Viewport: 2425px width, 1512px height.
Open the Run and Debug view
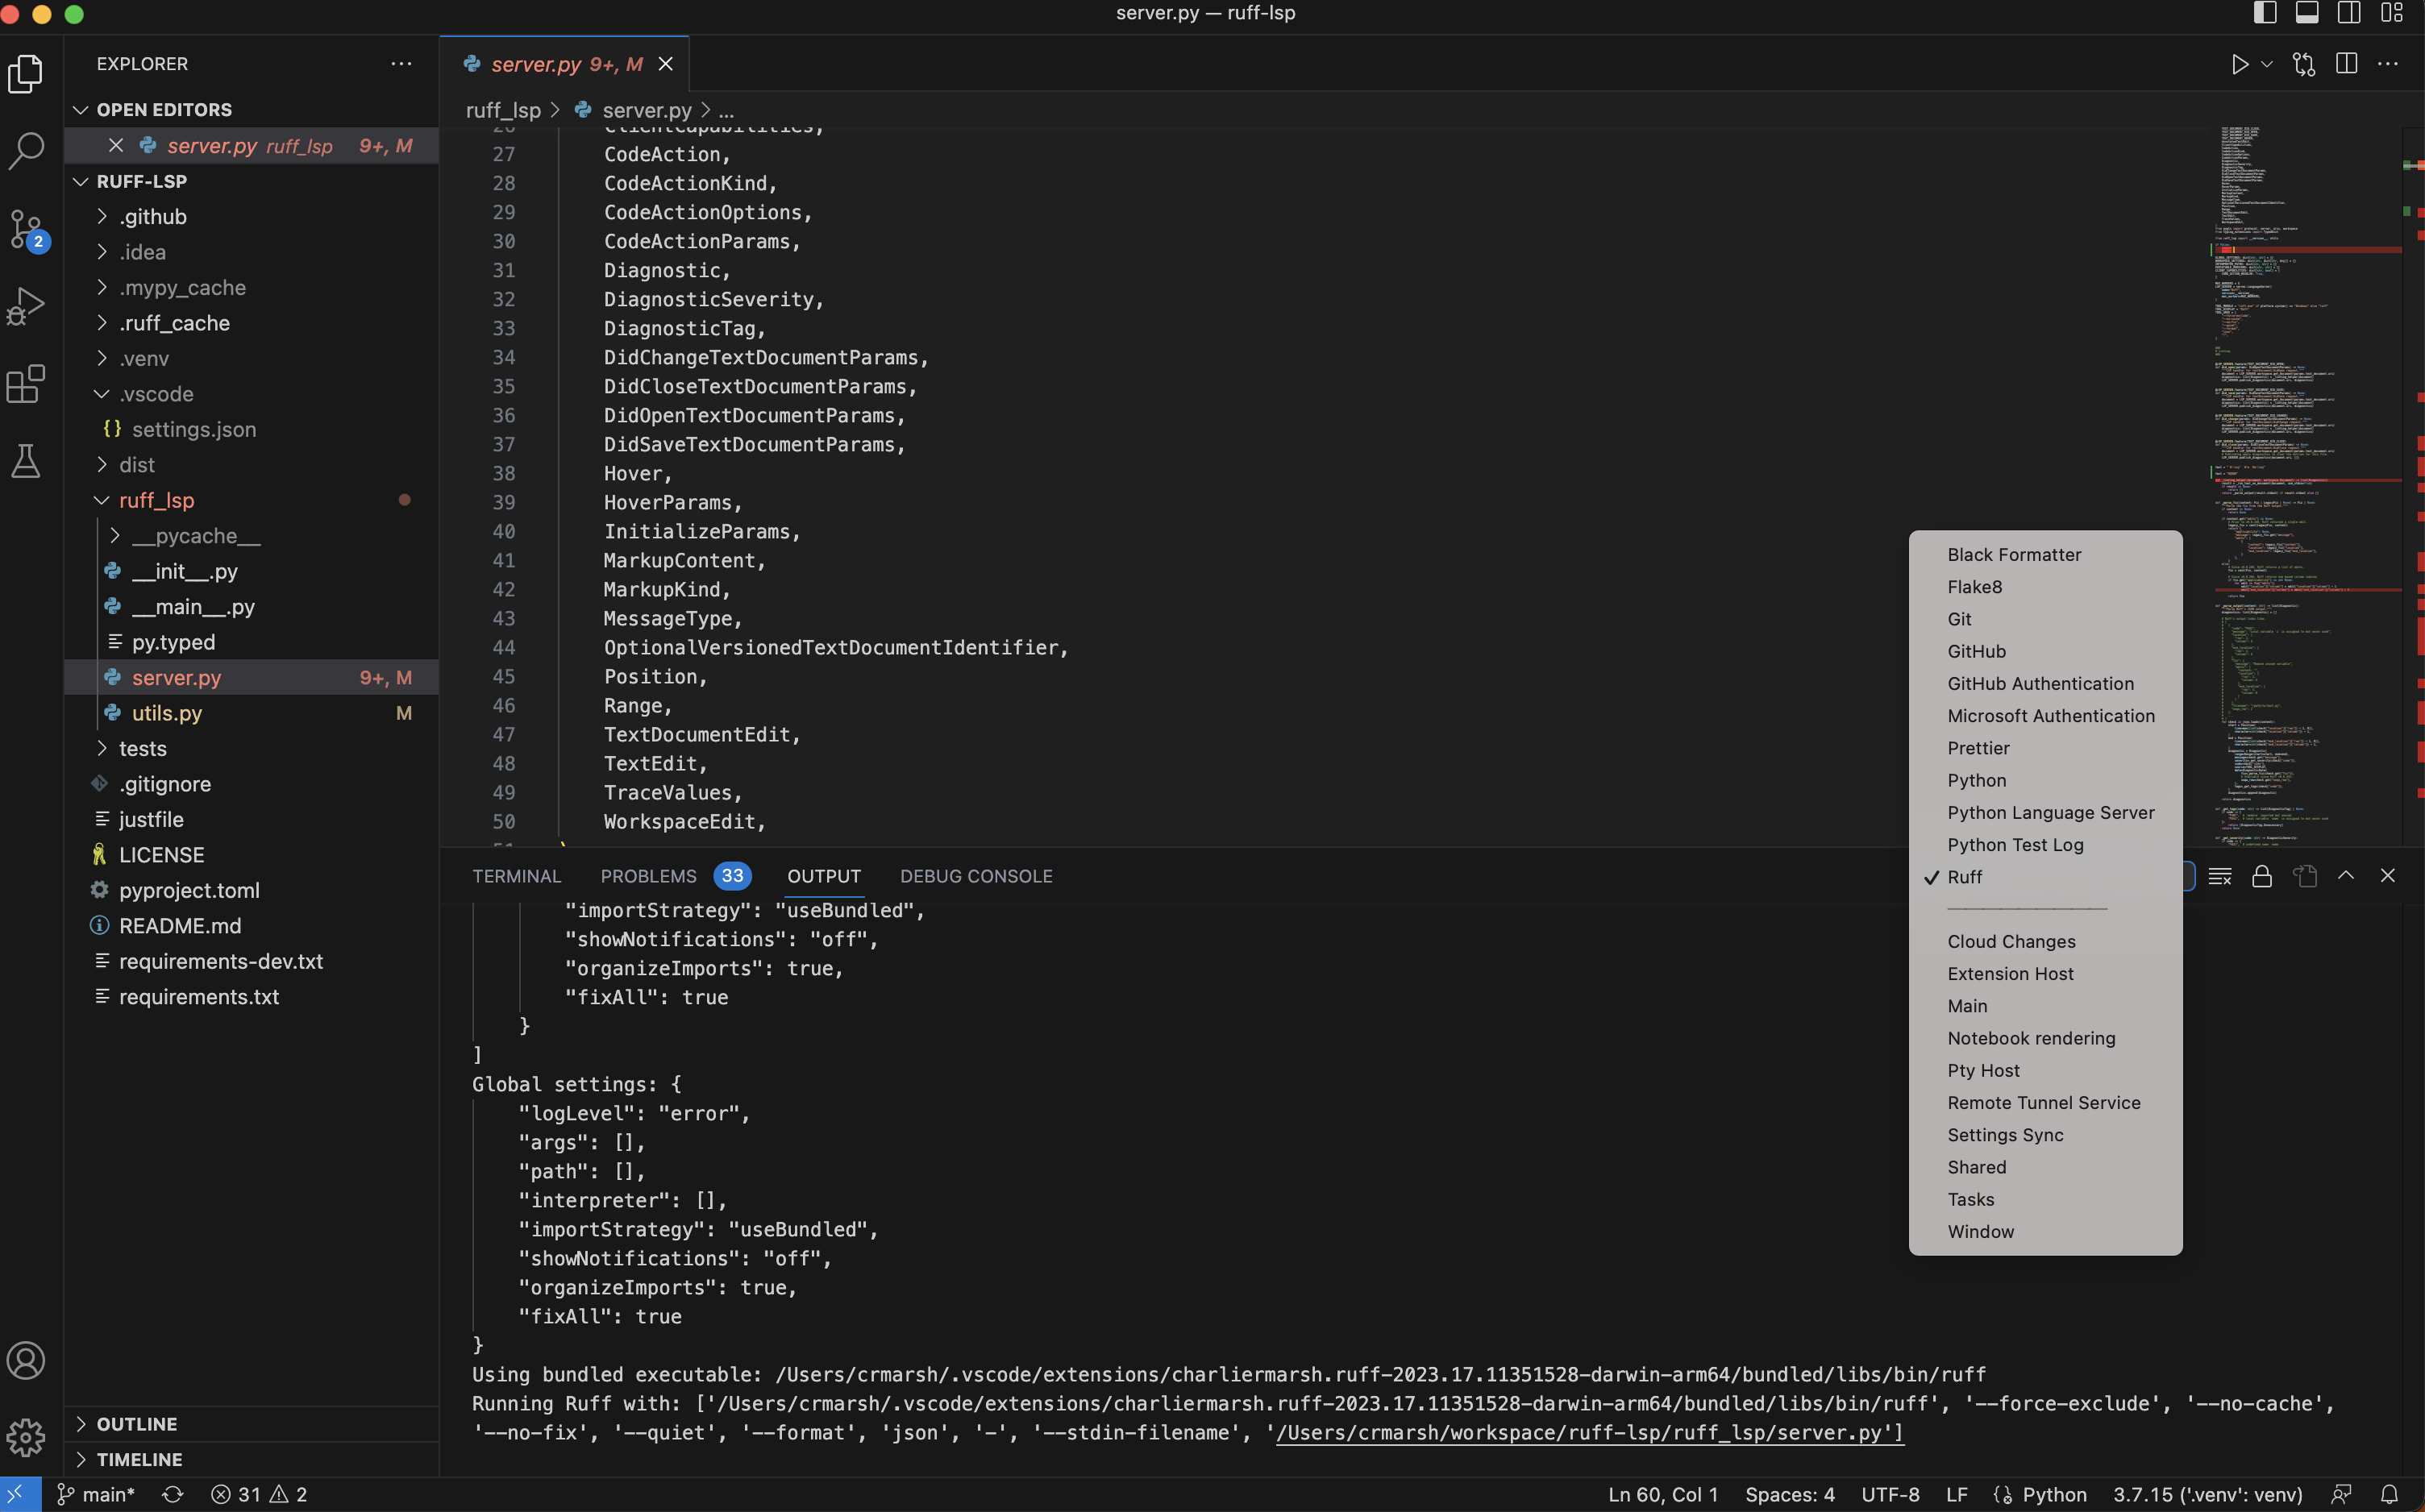pyautogui.click(x=27, y=305)
